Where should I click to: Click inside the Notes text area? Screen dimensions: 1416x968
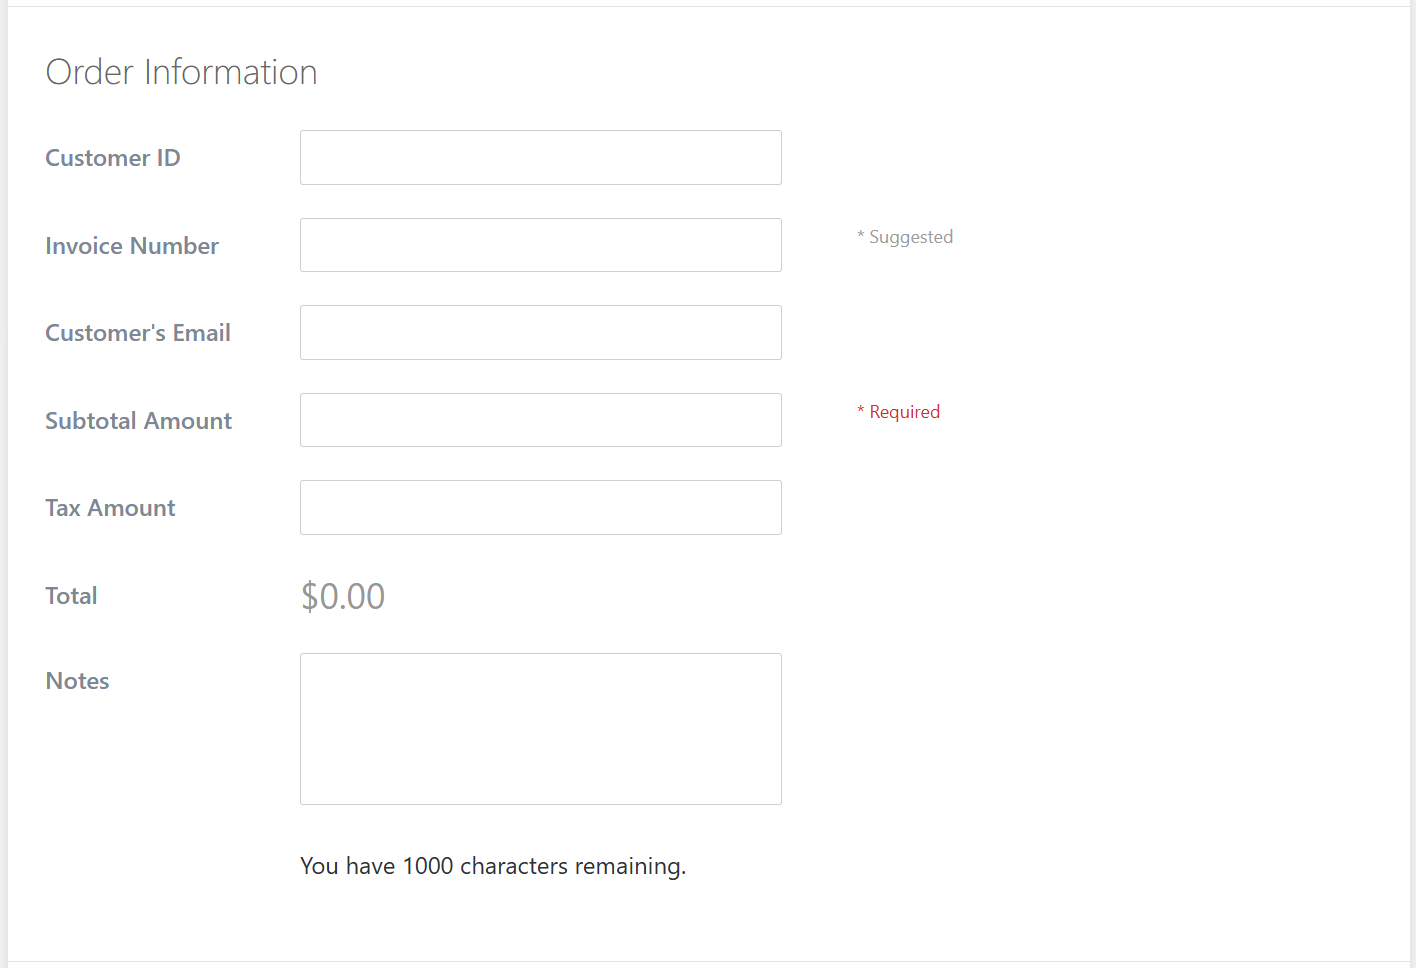coord(540,729)
